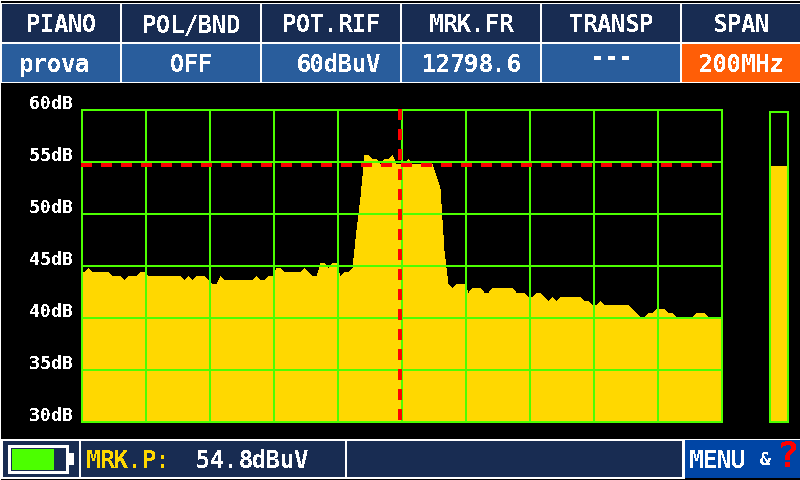Screen dimensions: 800x480
Task: Click the MRK.P 54.8dBuV readout
Action: pyautogui.click(x=213, y=459)
